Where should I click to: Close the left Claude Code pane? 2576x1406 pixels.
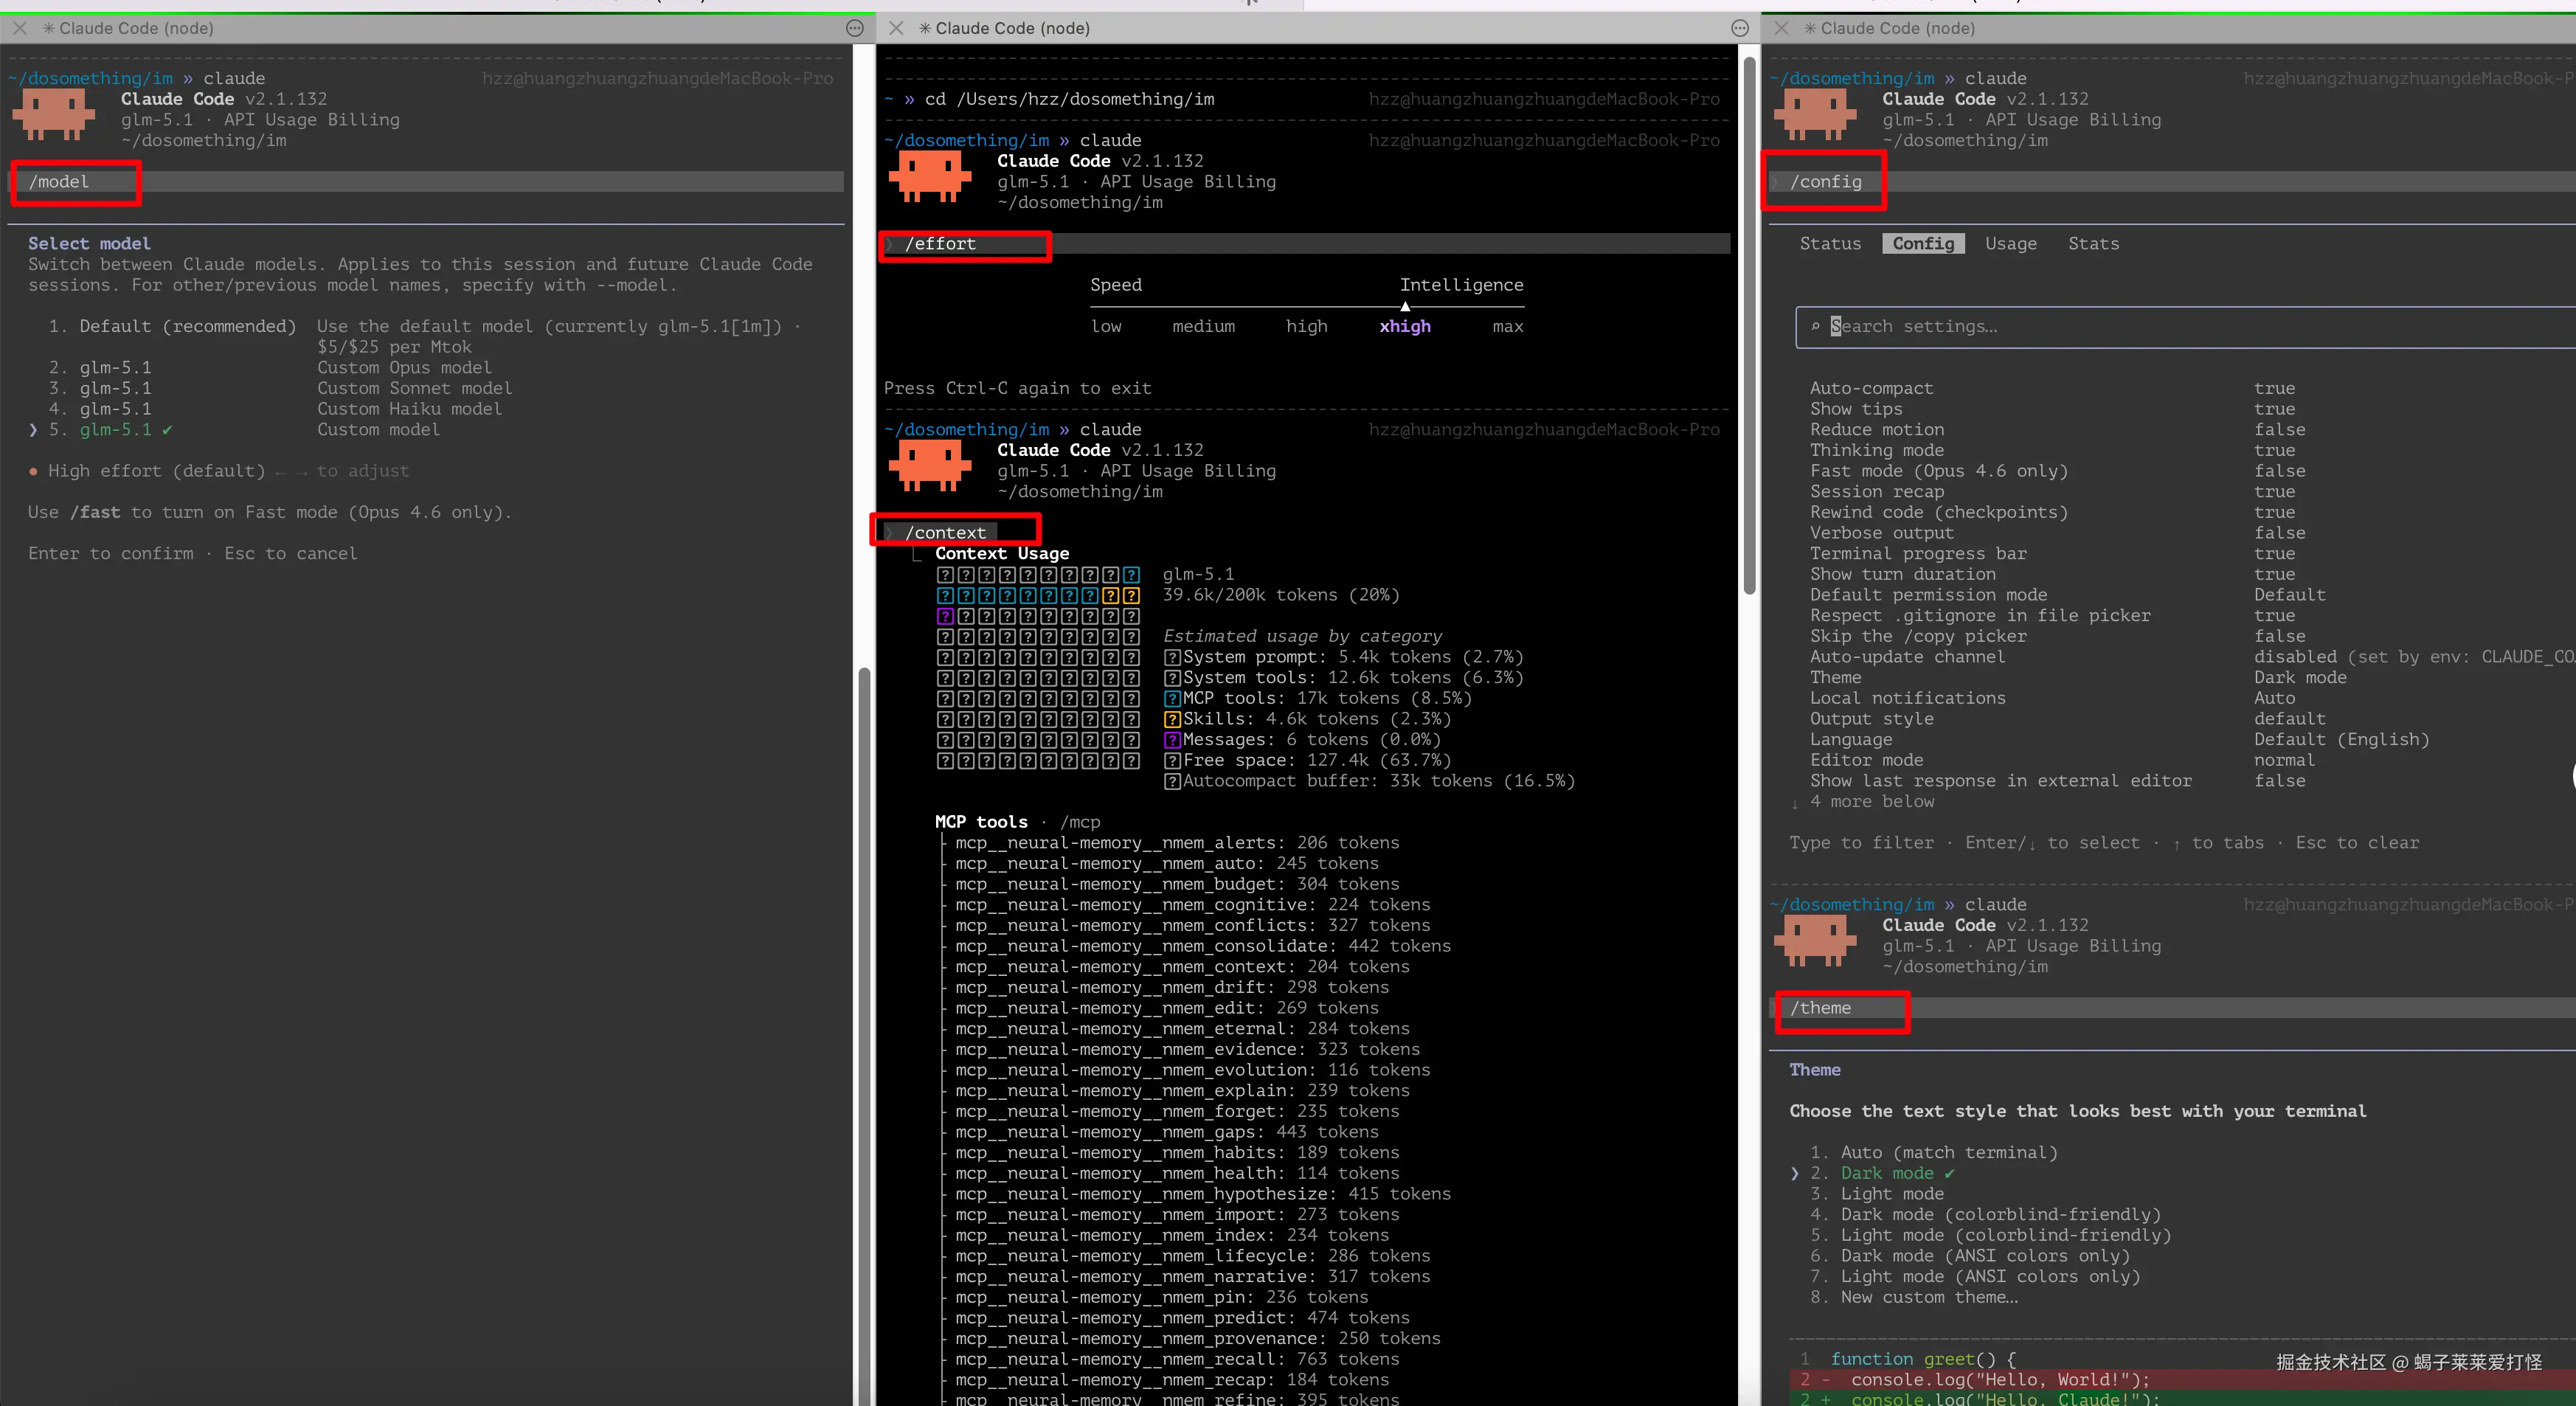tap(20, 28)
